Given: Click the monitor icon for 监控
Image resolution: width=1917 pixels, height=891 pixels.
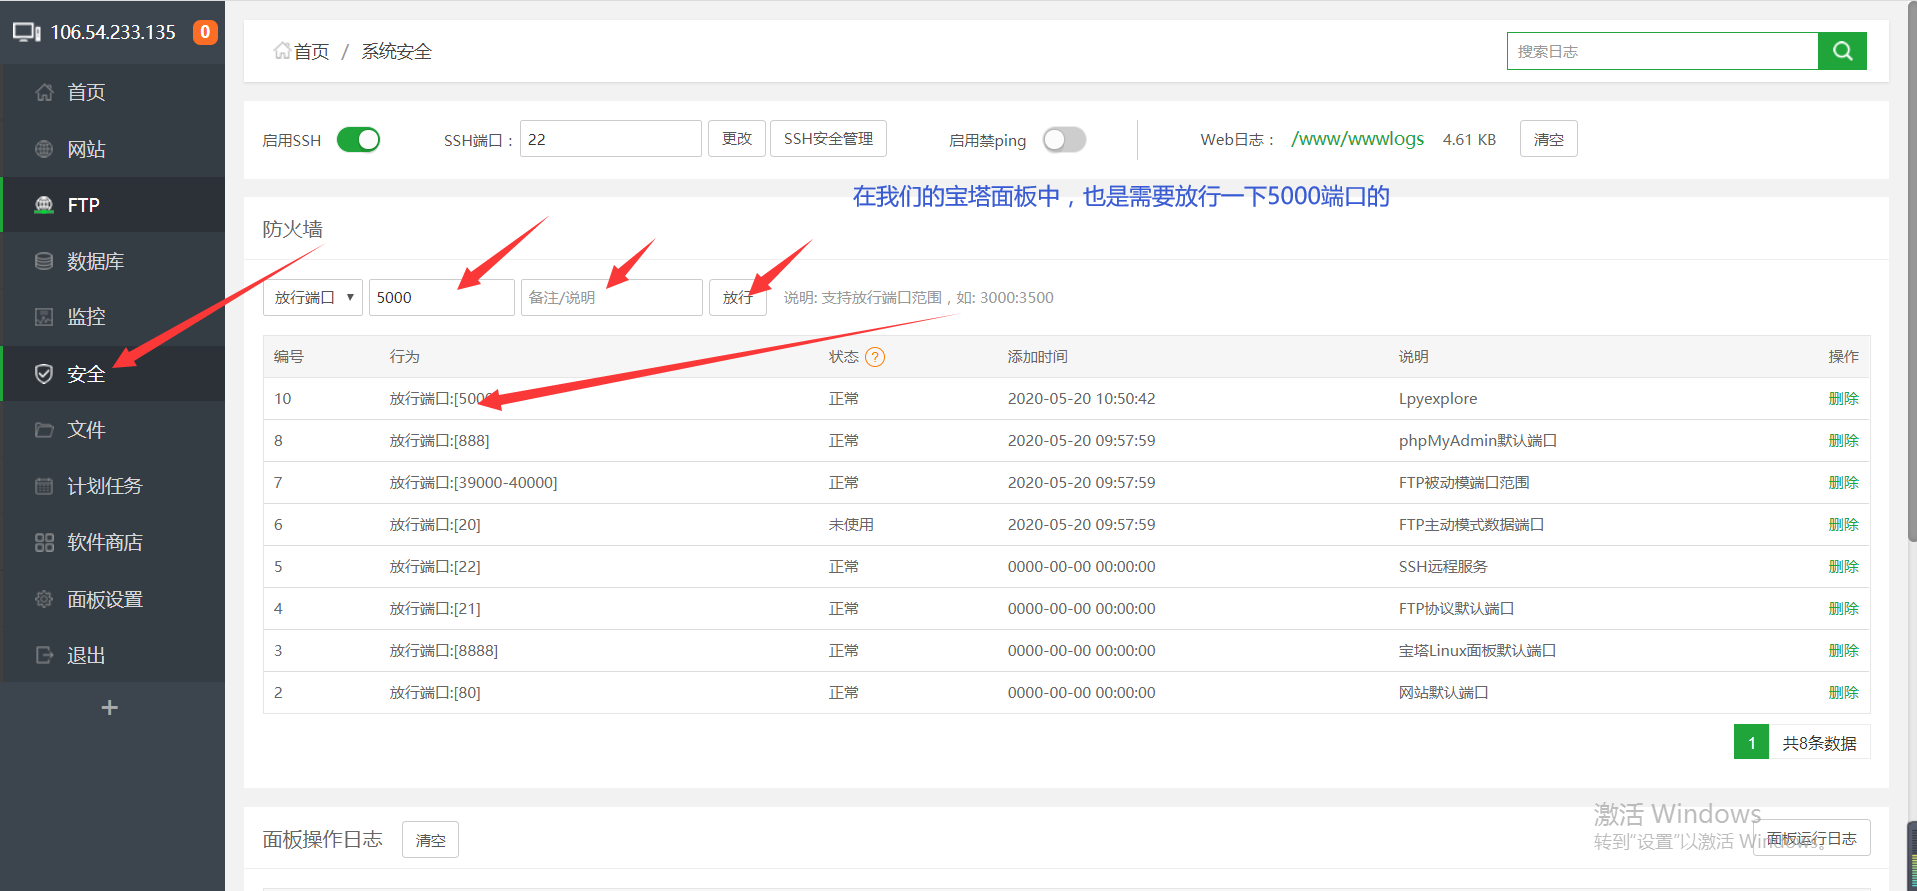Looking at the screenshot, I should (x=44, y=317).
